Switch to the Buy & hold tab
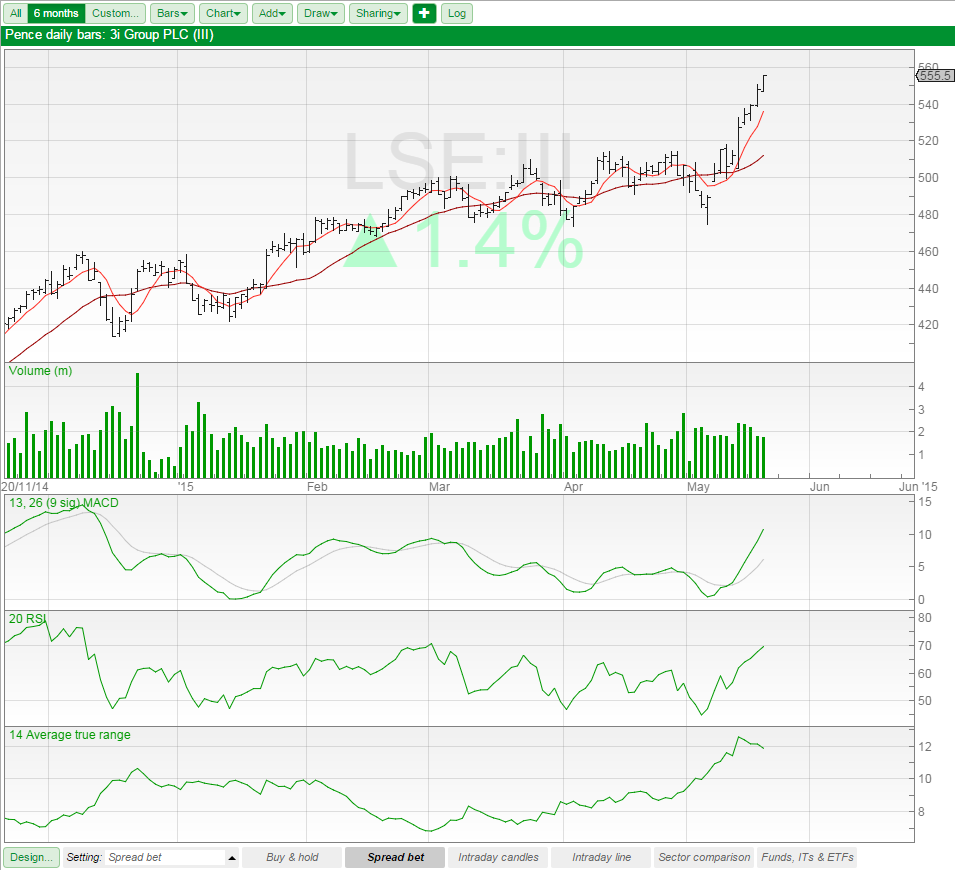This screenshot has height=870, width=955. pos(292,857)
